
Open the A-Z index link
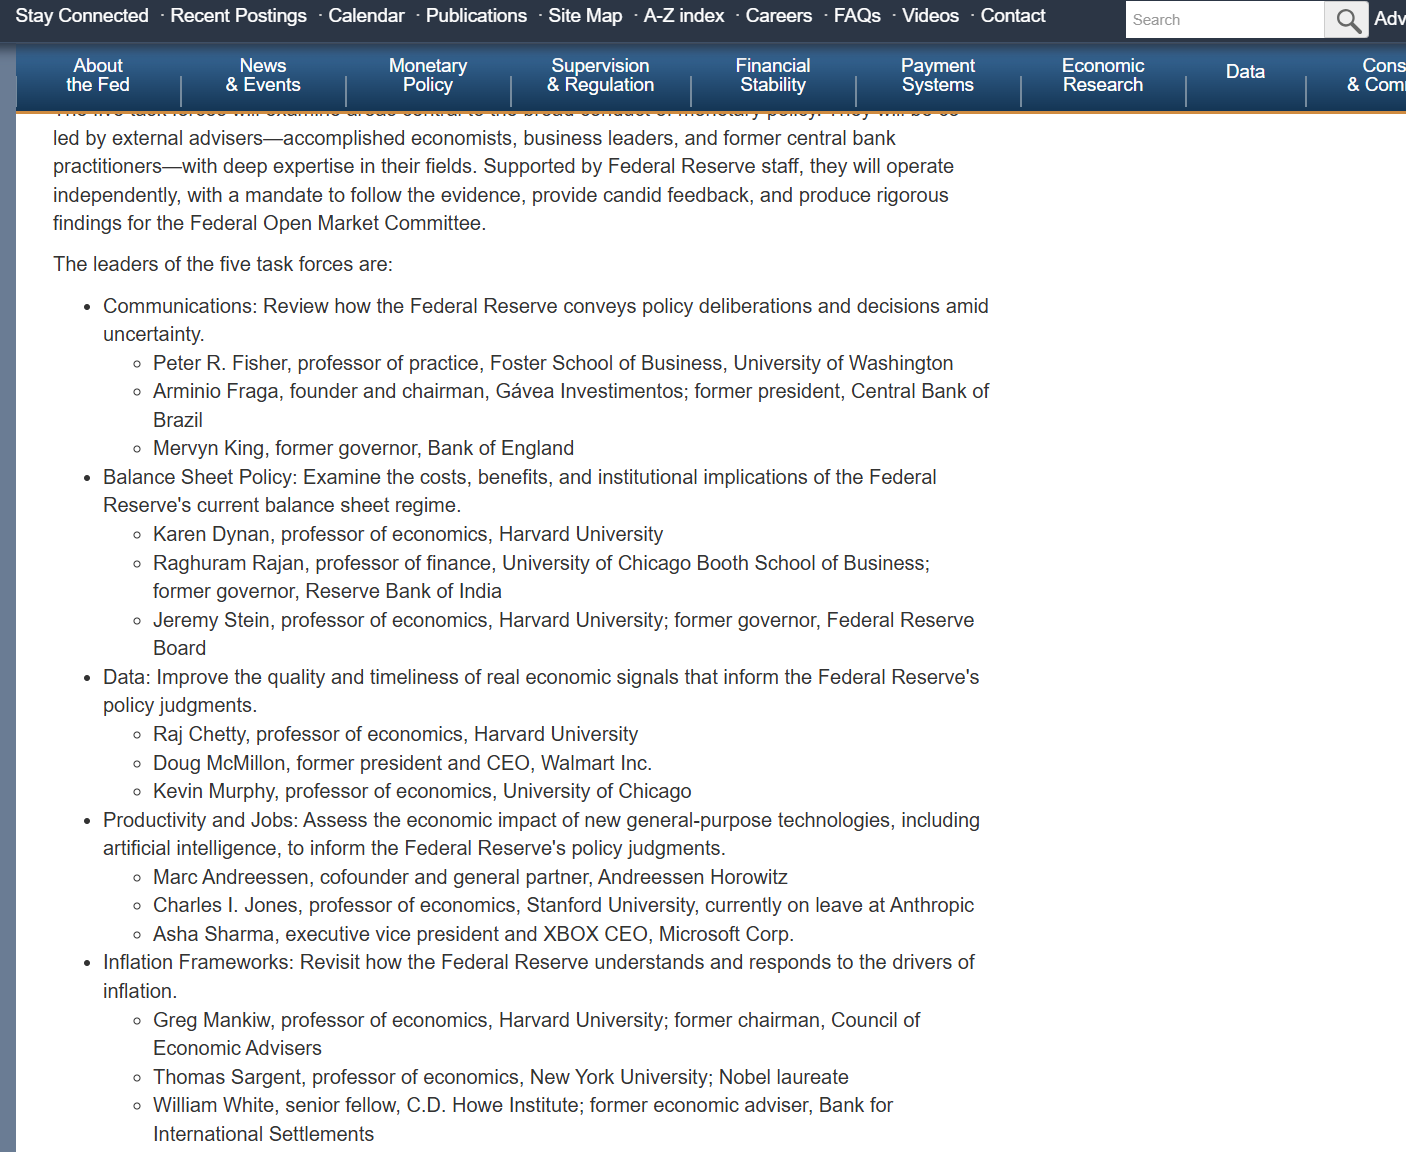[x=684, y=16]
